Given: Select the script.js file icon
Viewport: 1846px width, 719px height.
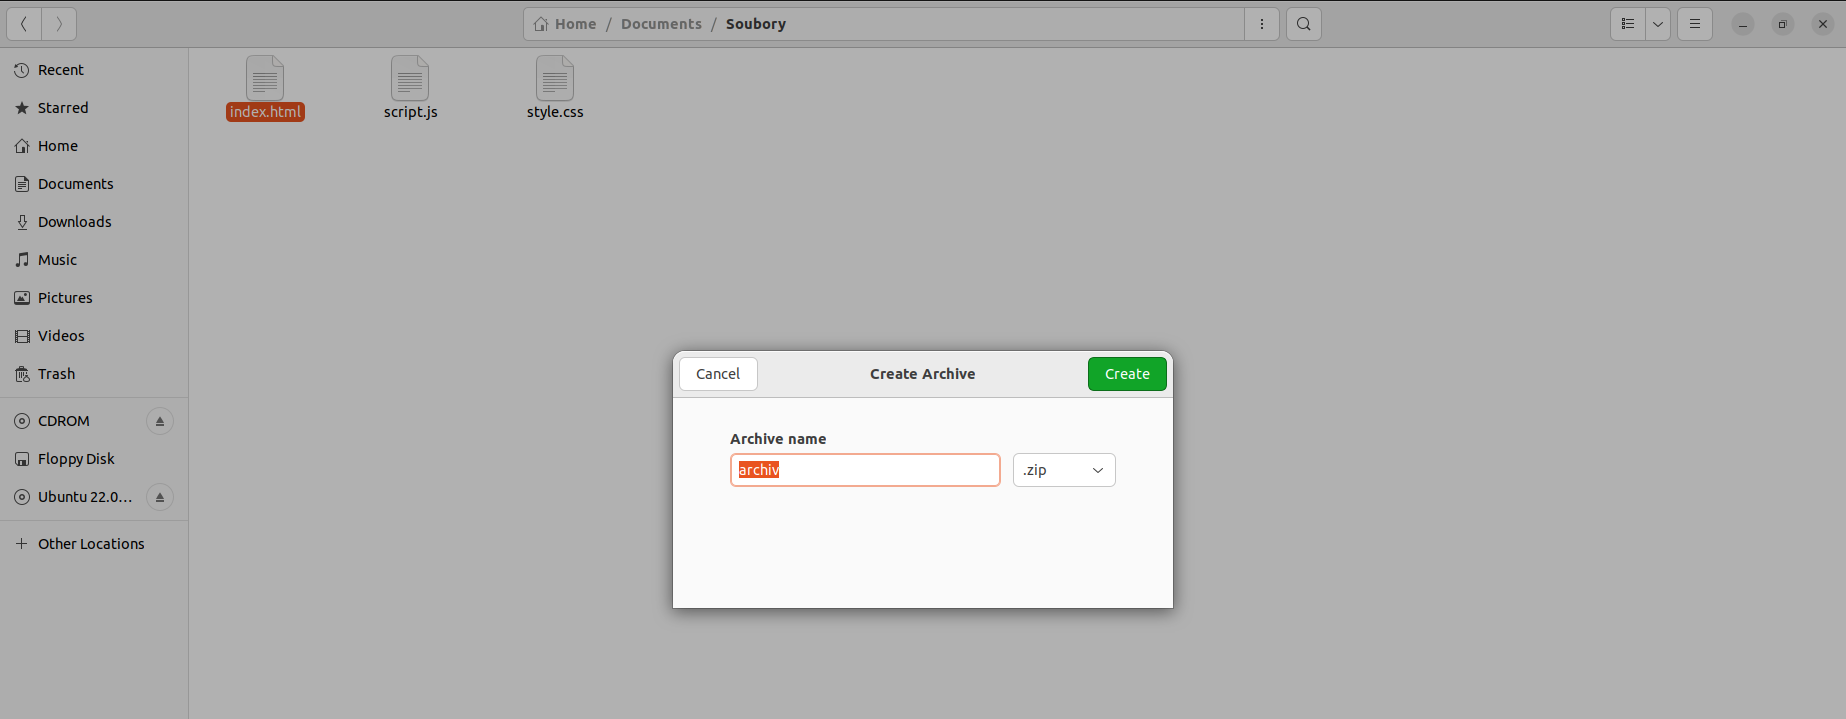Looking at the screenshot, I should (x=410, y=78).
